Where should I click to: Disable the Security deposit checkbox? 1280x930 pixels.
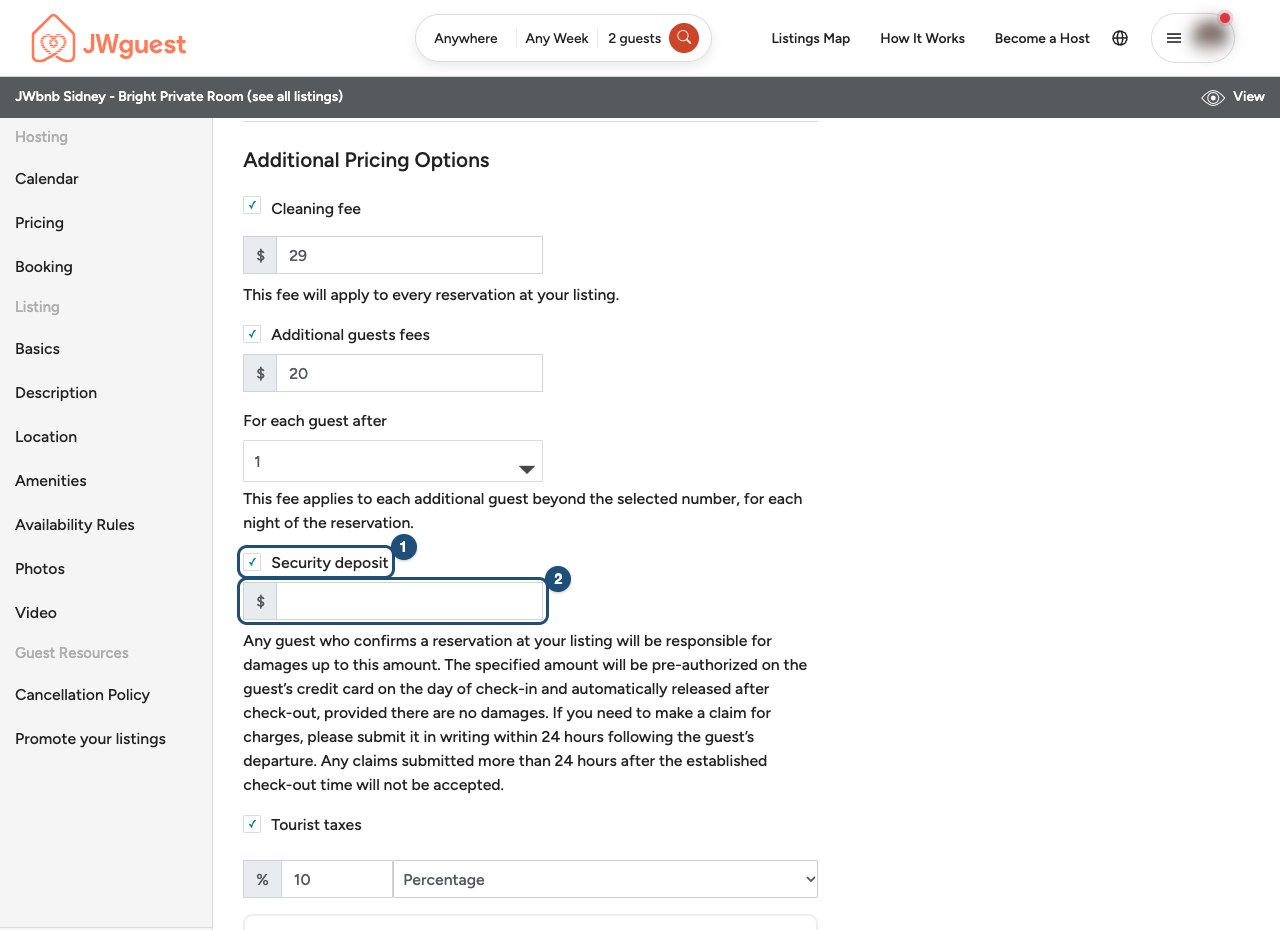coord(252,562)
